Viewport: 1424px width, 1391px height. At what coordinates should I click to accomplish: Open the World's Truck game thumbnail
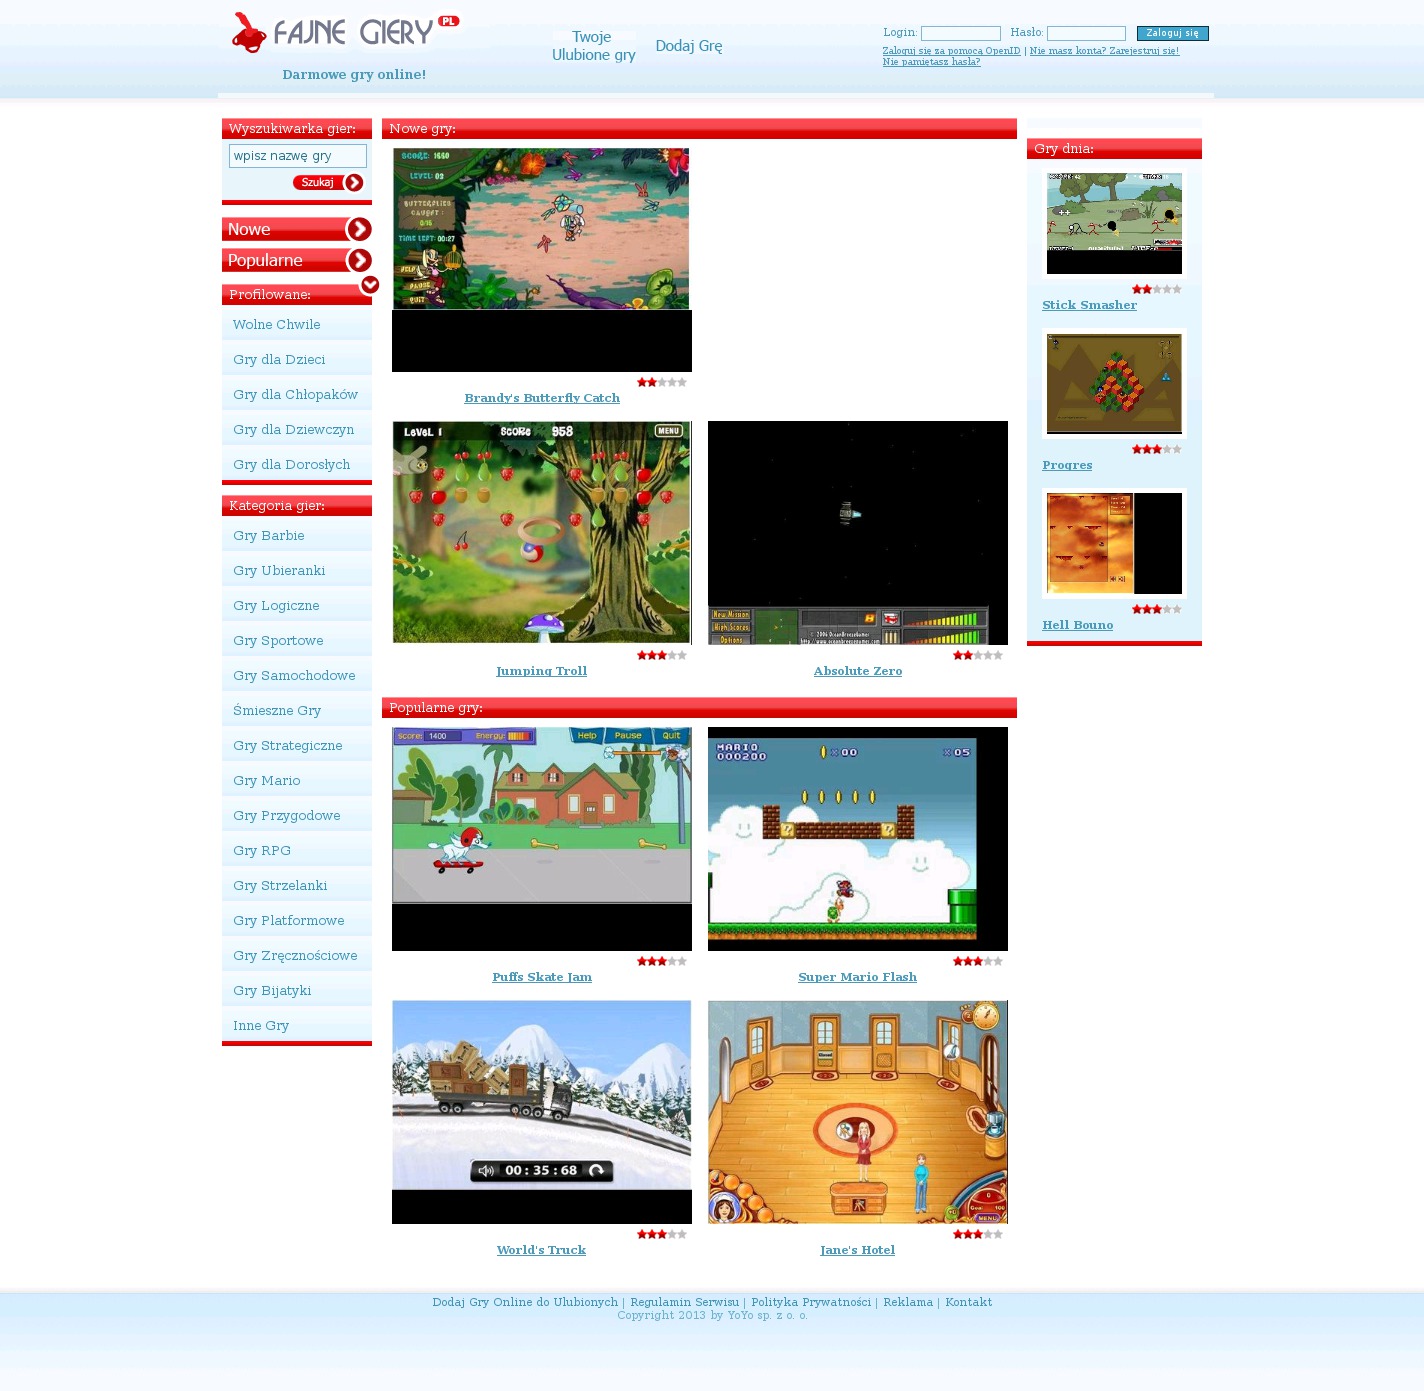coord(541,1112)
